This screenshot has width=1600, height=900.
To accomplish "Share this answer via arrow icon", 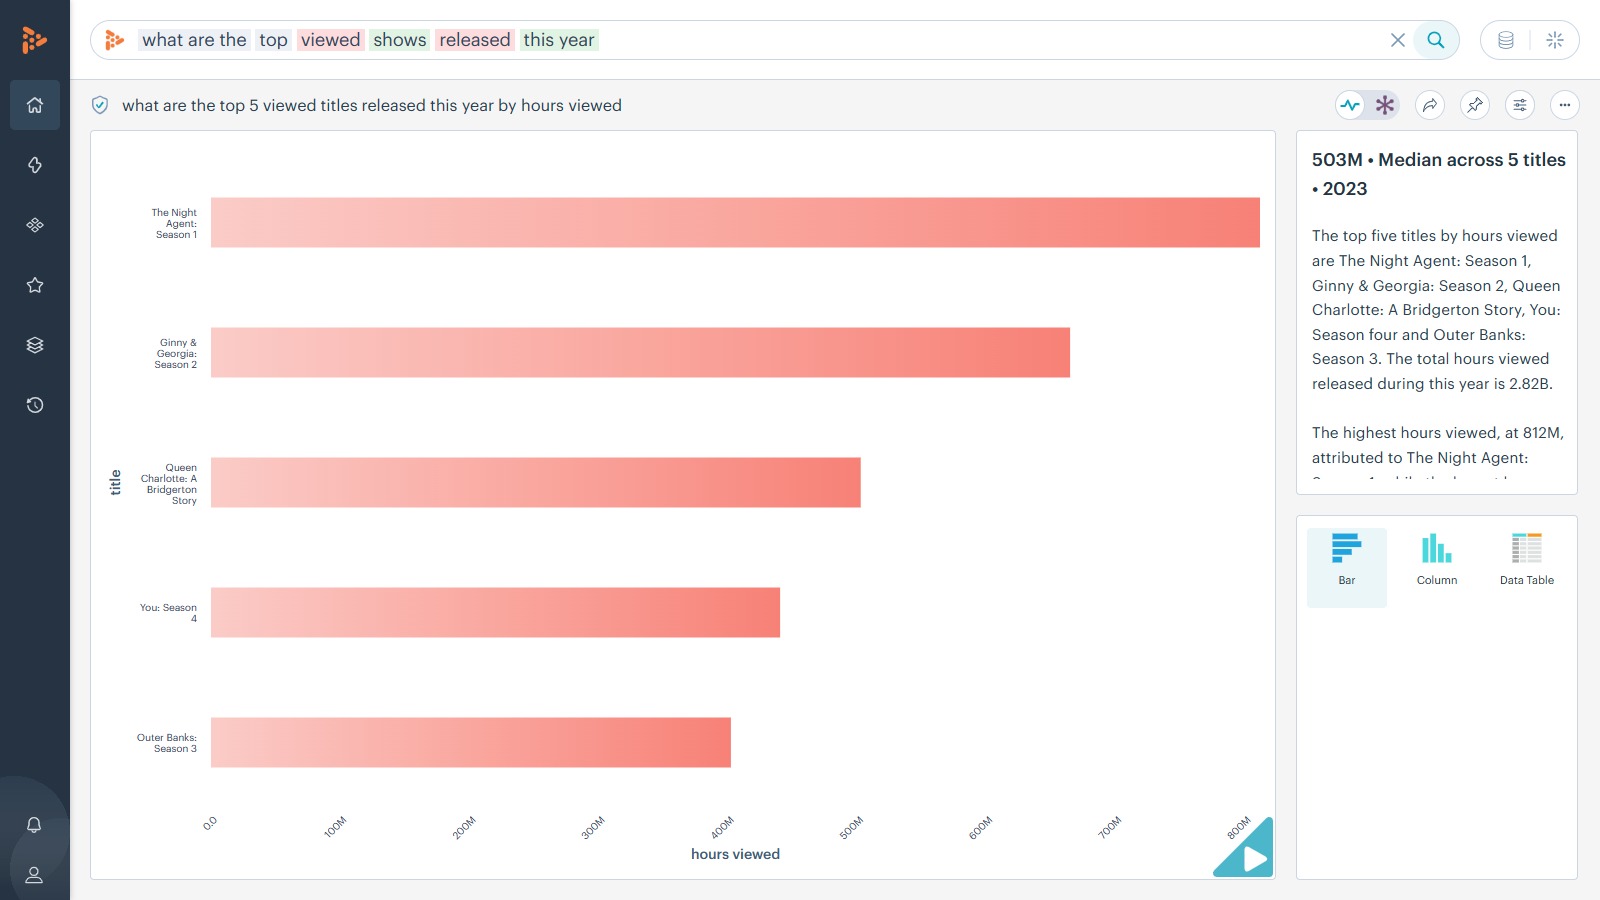I will [x=1430, y=105].
